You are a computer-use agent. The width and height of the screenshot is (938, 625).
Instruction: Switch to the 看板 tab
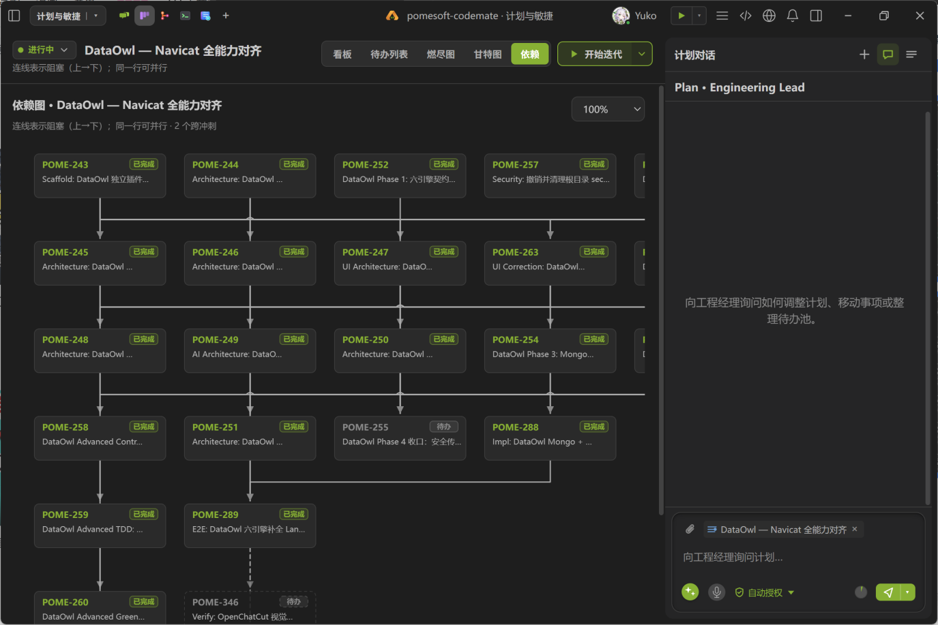(342, 54)
